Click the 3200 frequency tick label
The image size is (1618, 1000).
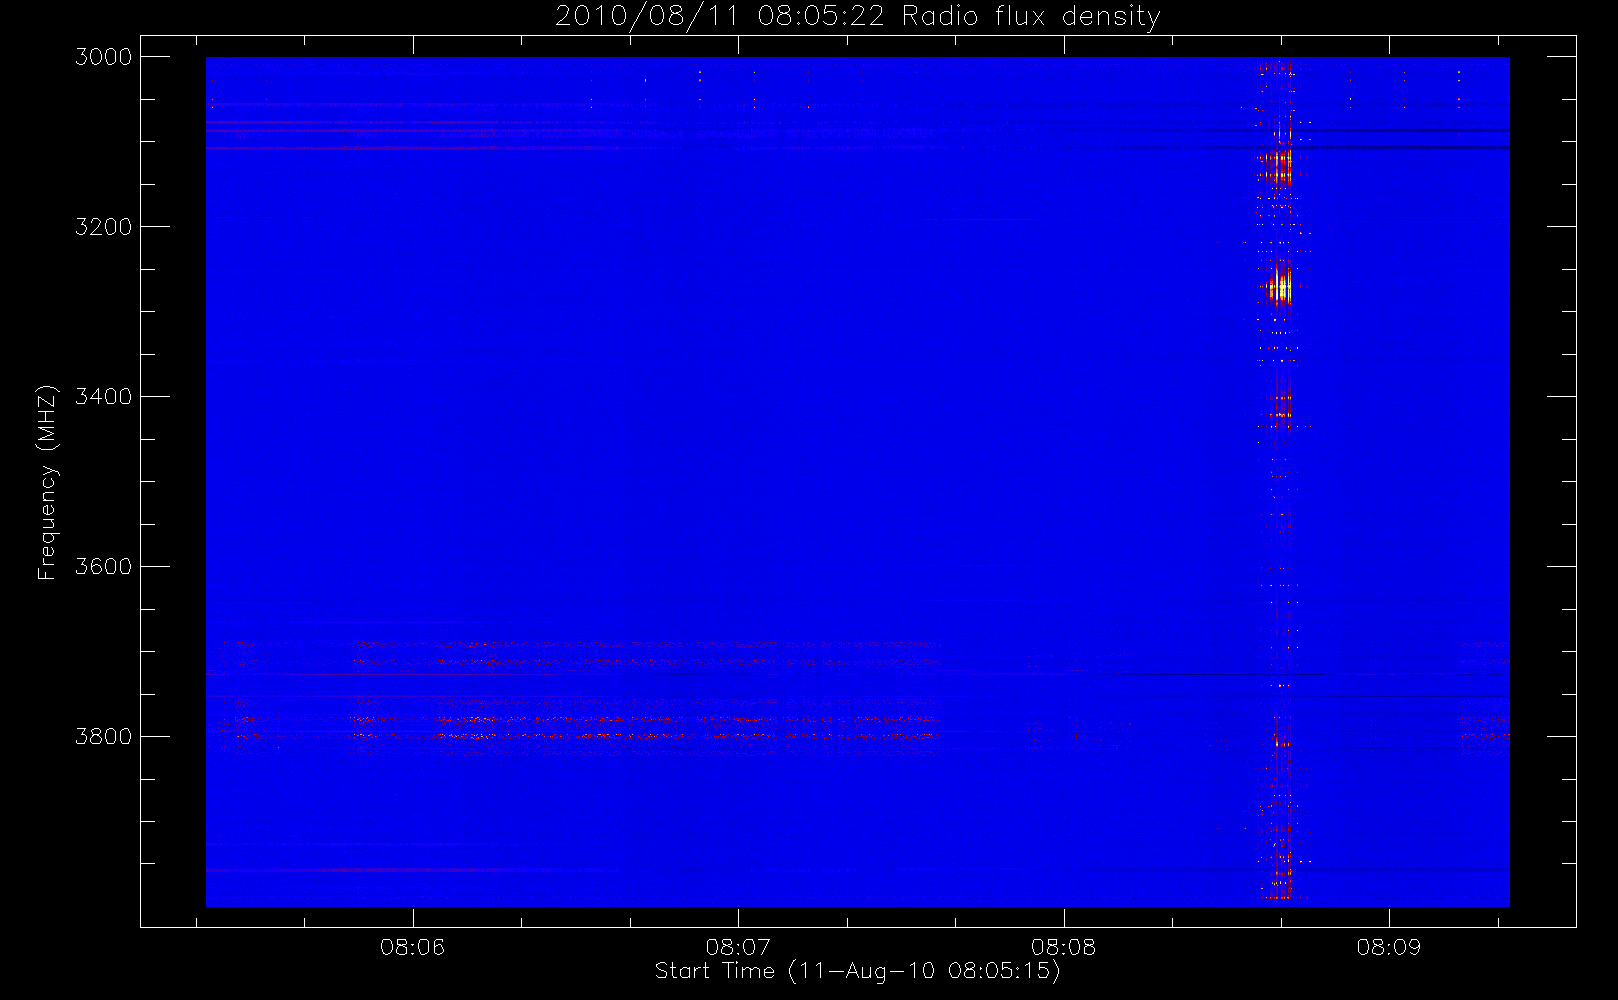[x=104, y=227]
